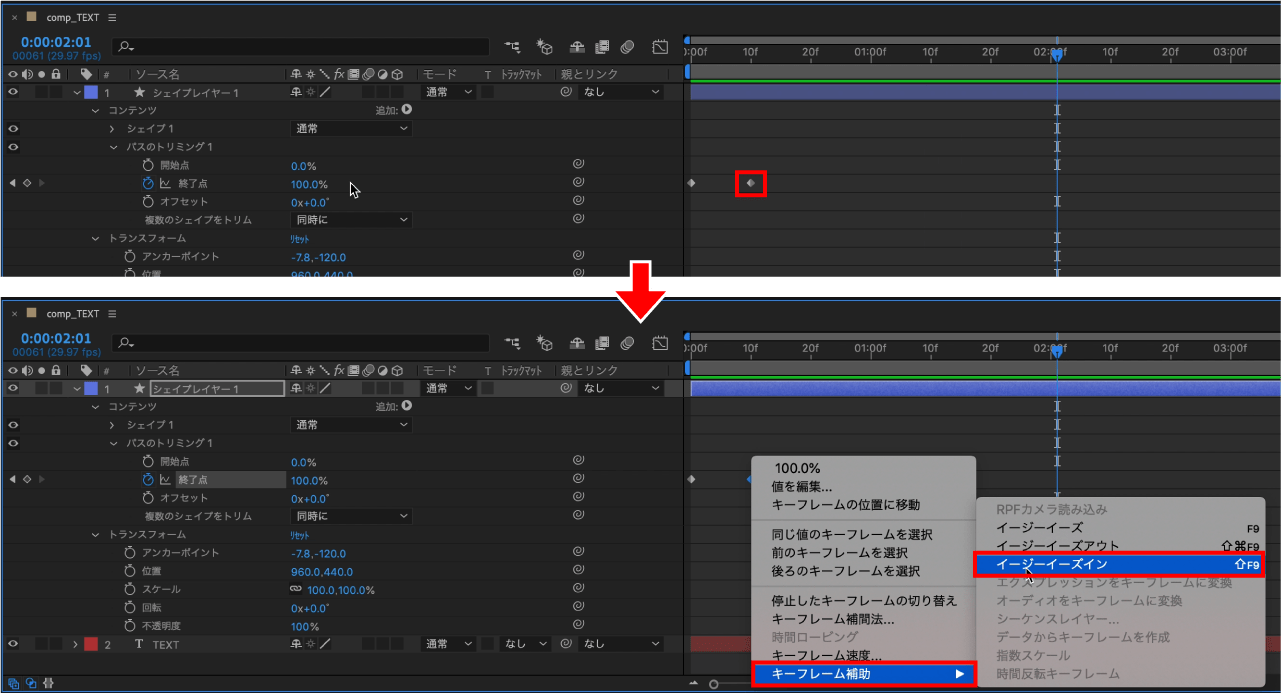Toggle シェイプ1 visibility eye in upper panel
Screen dimensions: 1281x694
[13, 129]
